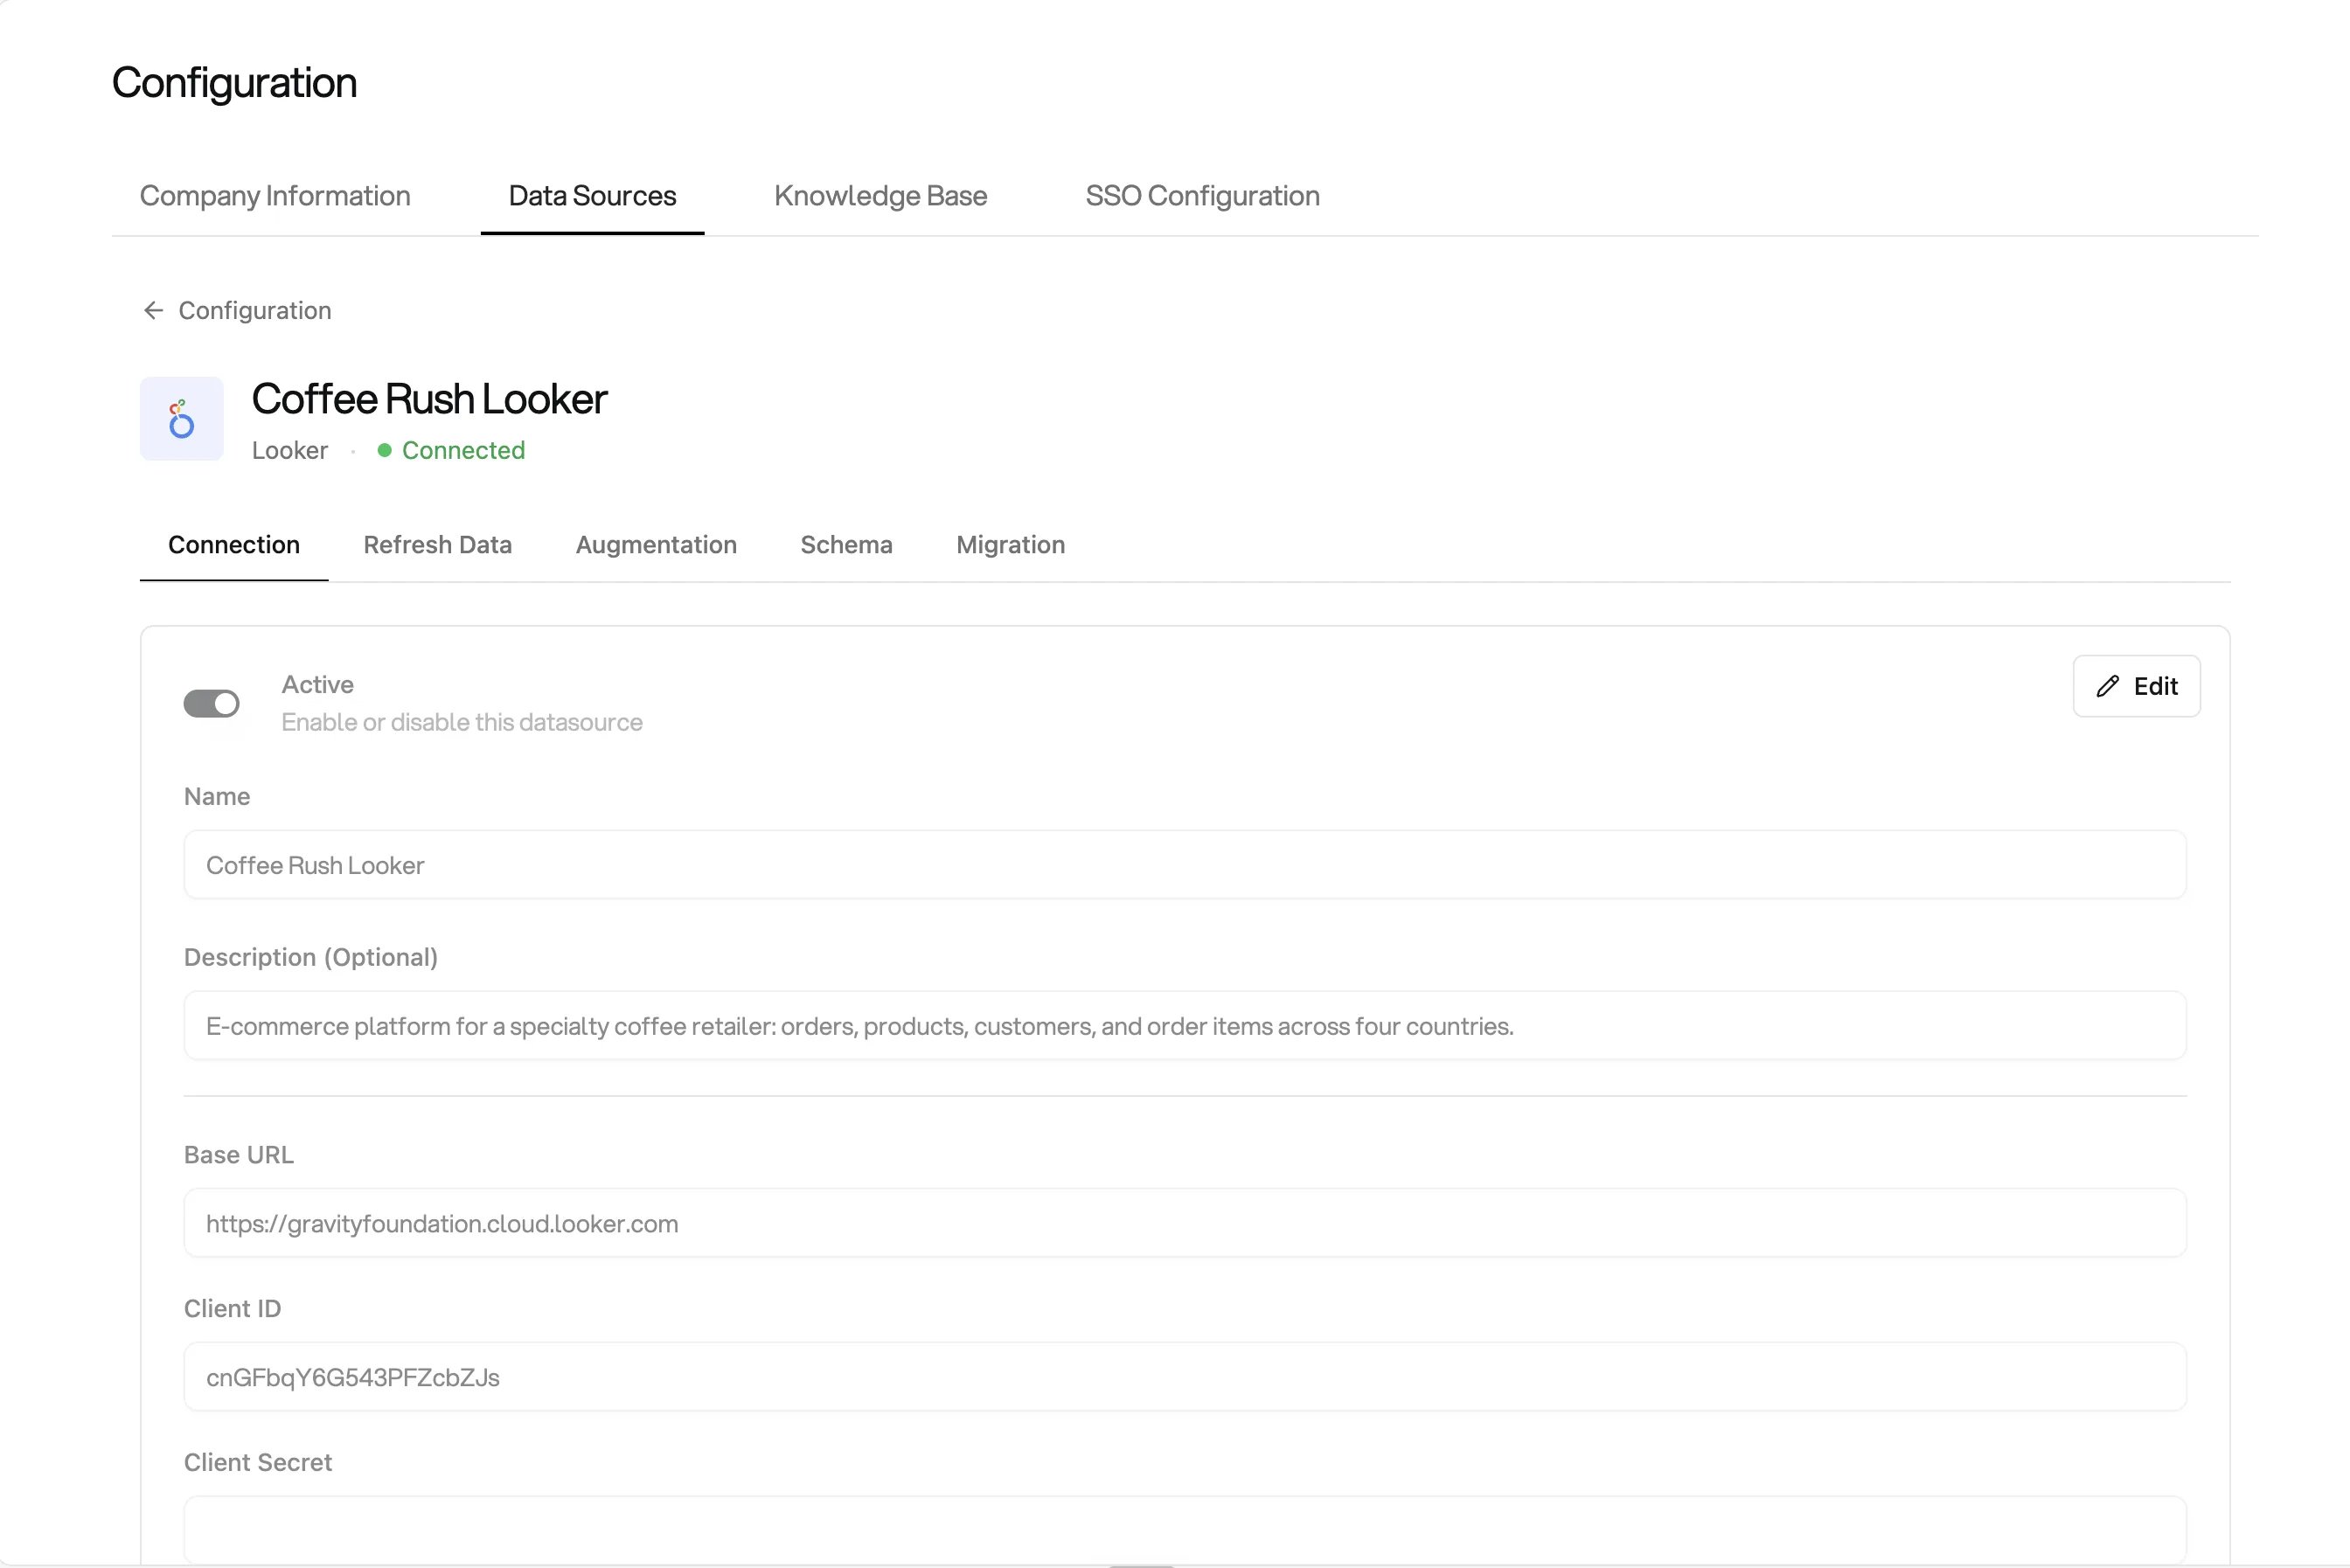The width and height of the screenshot is (2350, 1568).
Task: Toggle the Active datasource switch
Action: [211, 704]
